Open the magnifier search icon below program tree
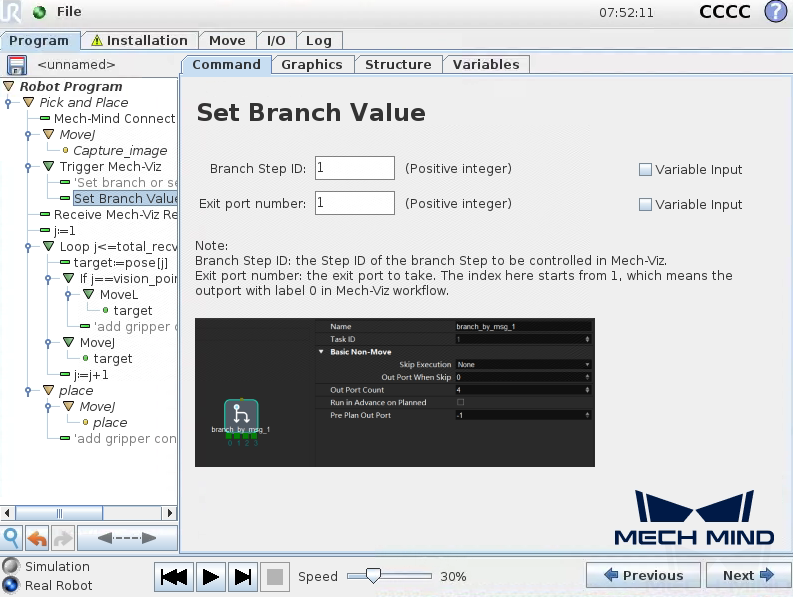 (x=11, y=538)
